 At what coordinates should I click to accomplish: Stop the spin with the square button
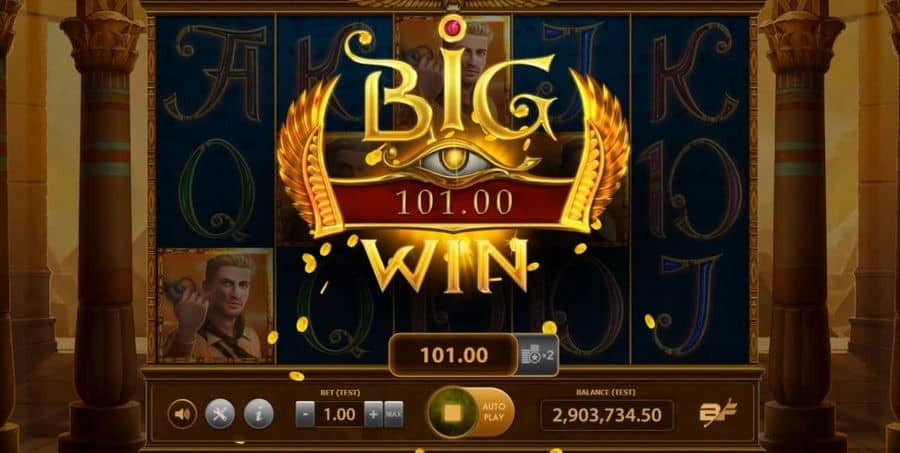pos(453,412)
